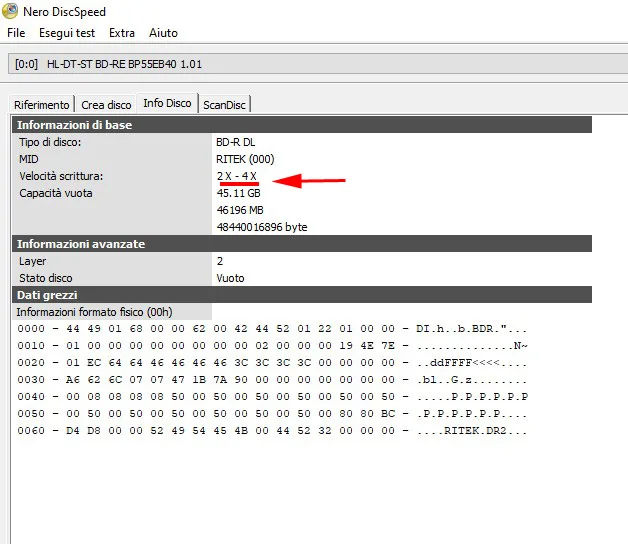
Task: Switch to the ScanDisc tab
Action: click(x=224, y=105)
